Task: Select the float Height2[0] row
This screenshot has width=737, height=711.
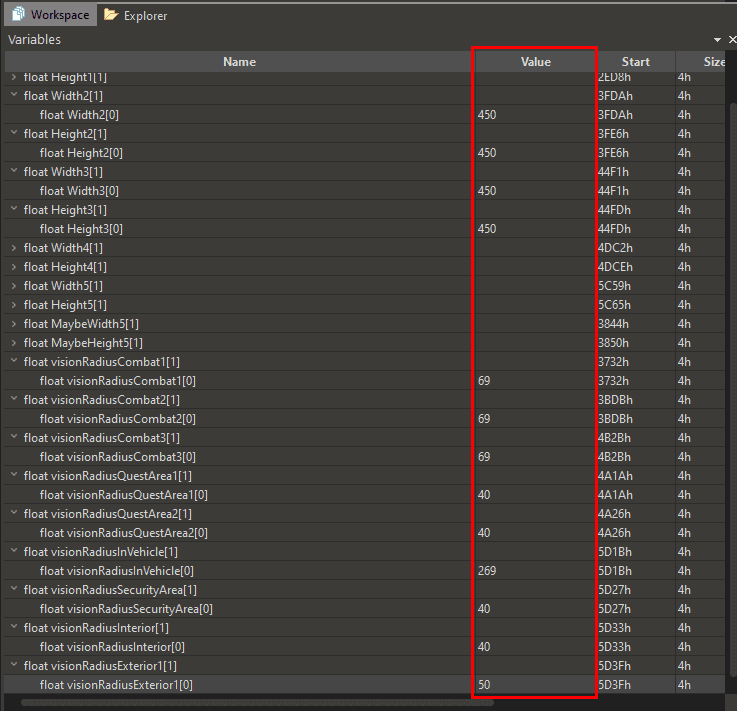Action: [364, 153]
